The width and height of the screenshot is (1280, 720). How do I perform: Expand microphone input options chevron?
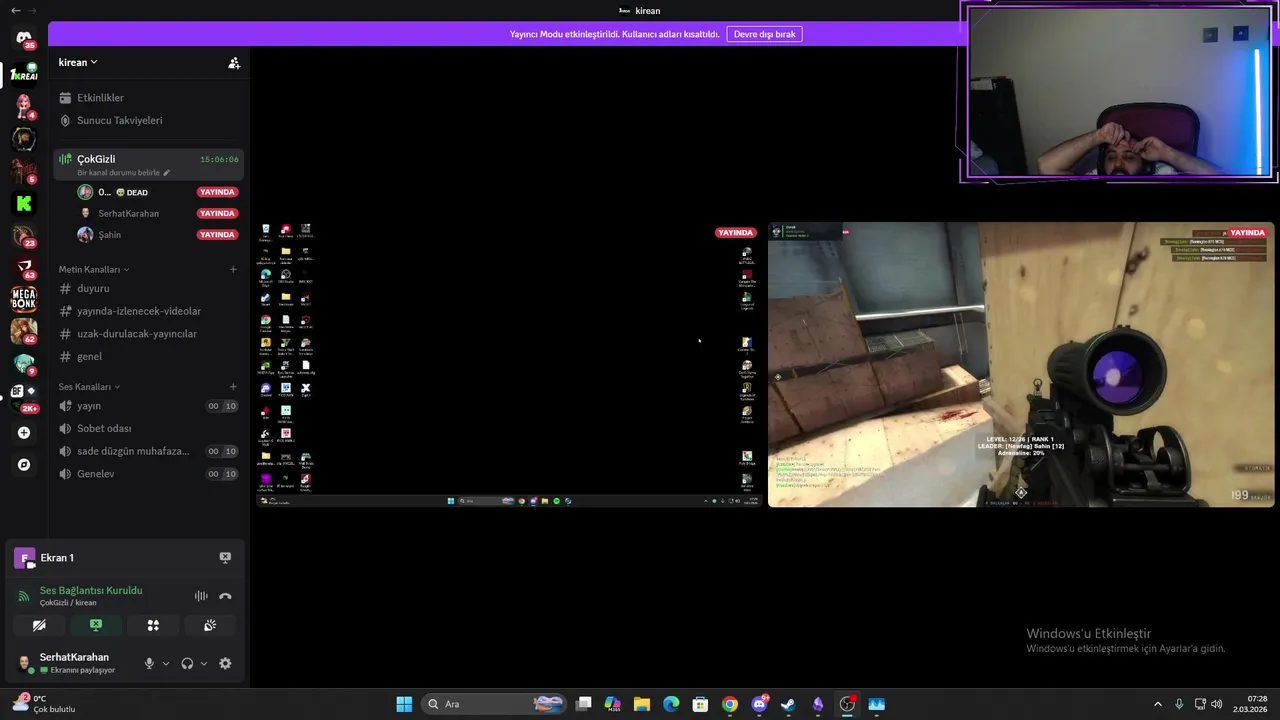pos(166,663)
